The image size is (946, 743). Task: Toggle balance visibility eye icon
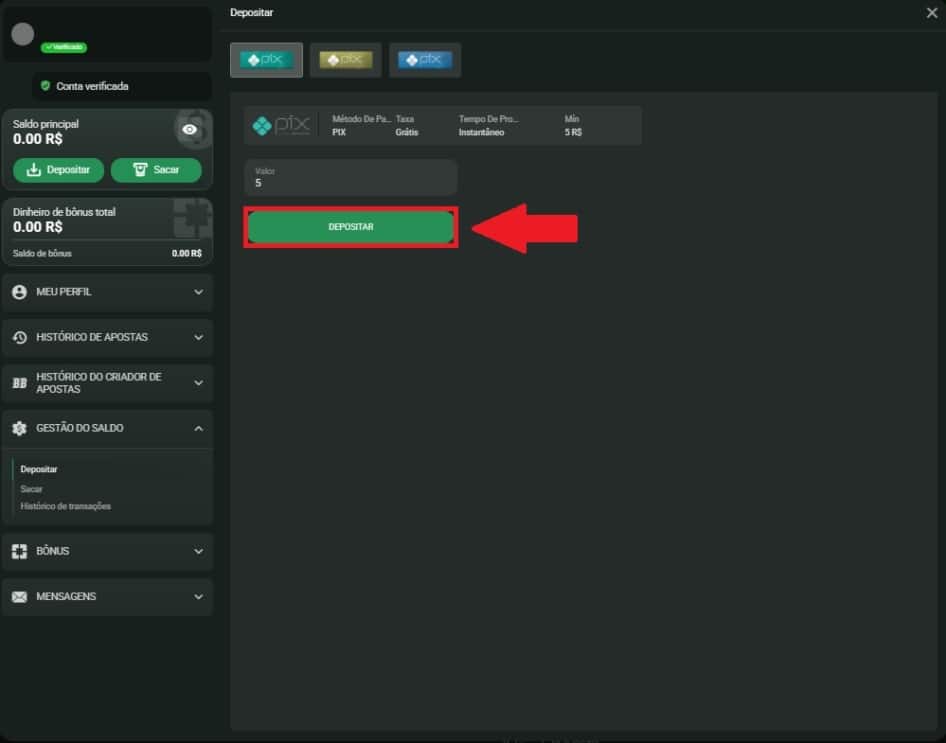(190, 130)
